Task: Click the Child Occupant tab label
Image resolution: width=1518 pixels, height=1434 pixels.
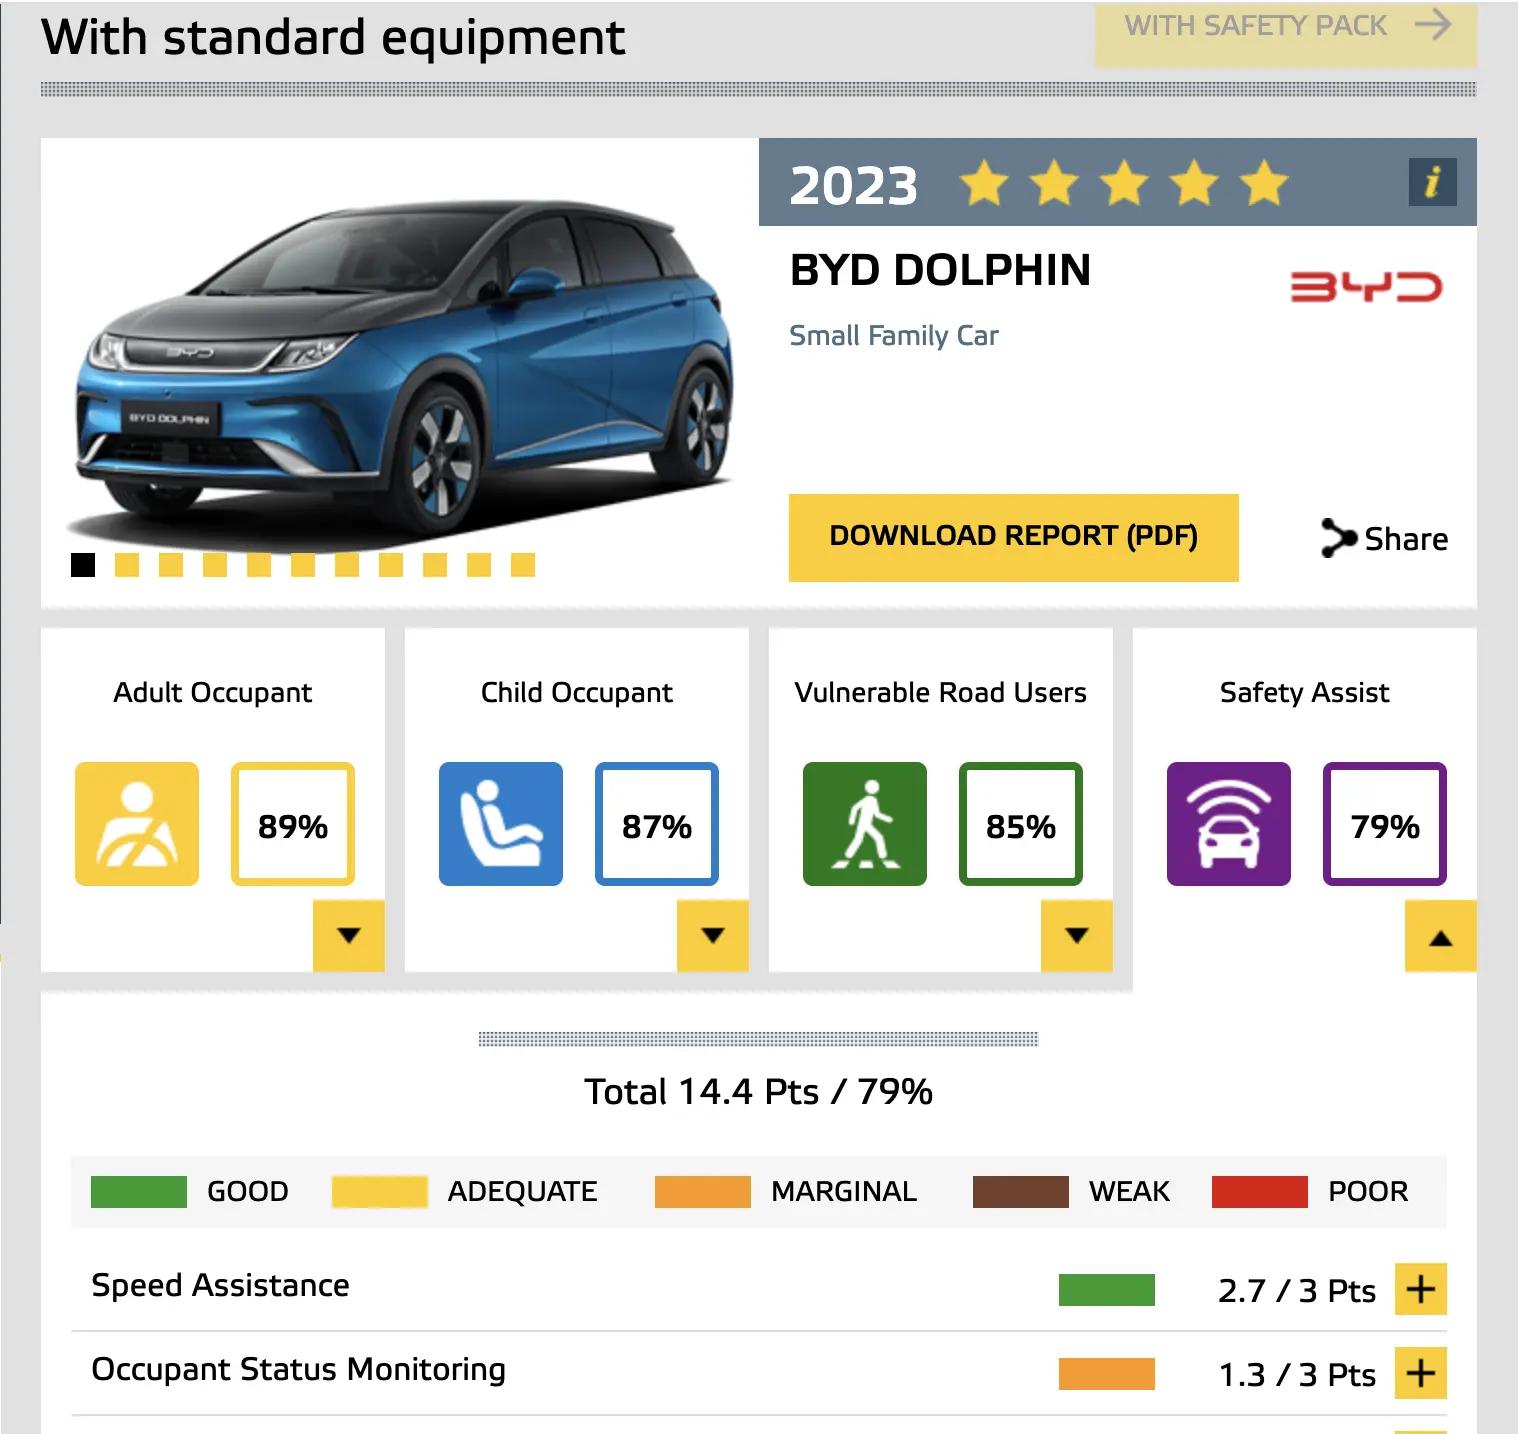Action: (577, 692)
